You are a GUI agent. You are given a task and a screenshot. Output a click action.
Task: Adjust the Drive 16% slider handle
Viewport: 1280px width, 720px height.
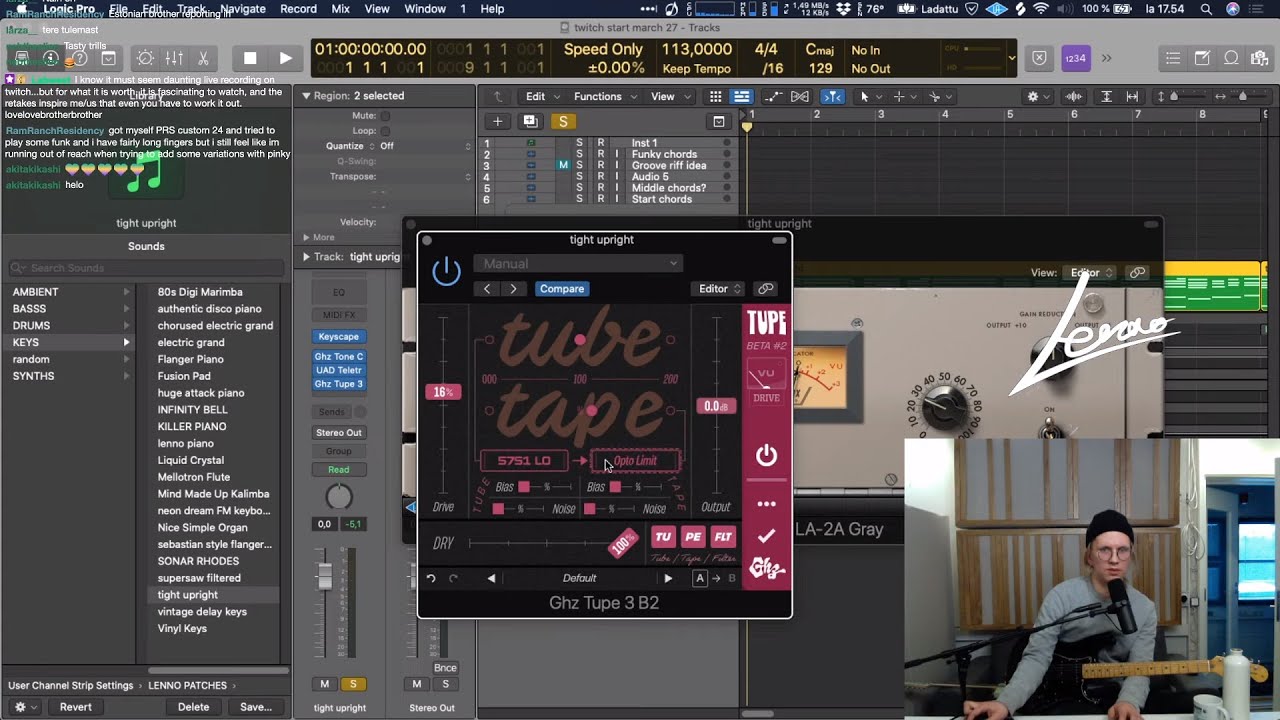pos(442,392)
